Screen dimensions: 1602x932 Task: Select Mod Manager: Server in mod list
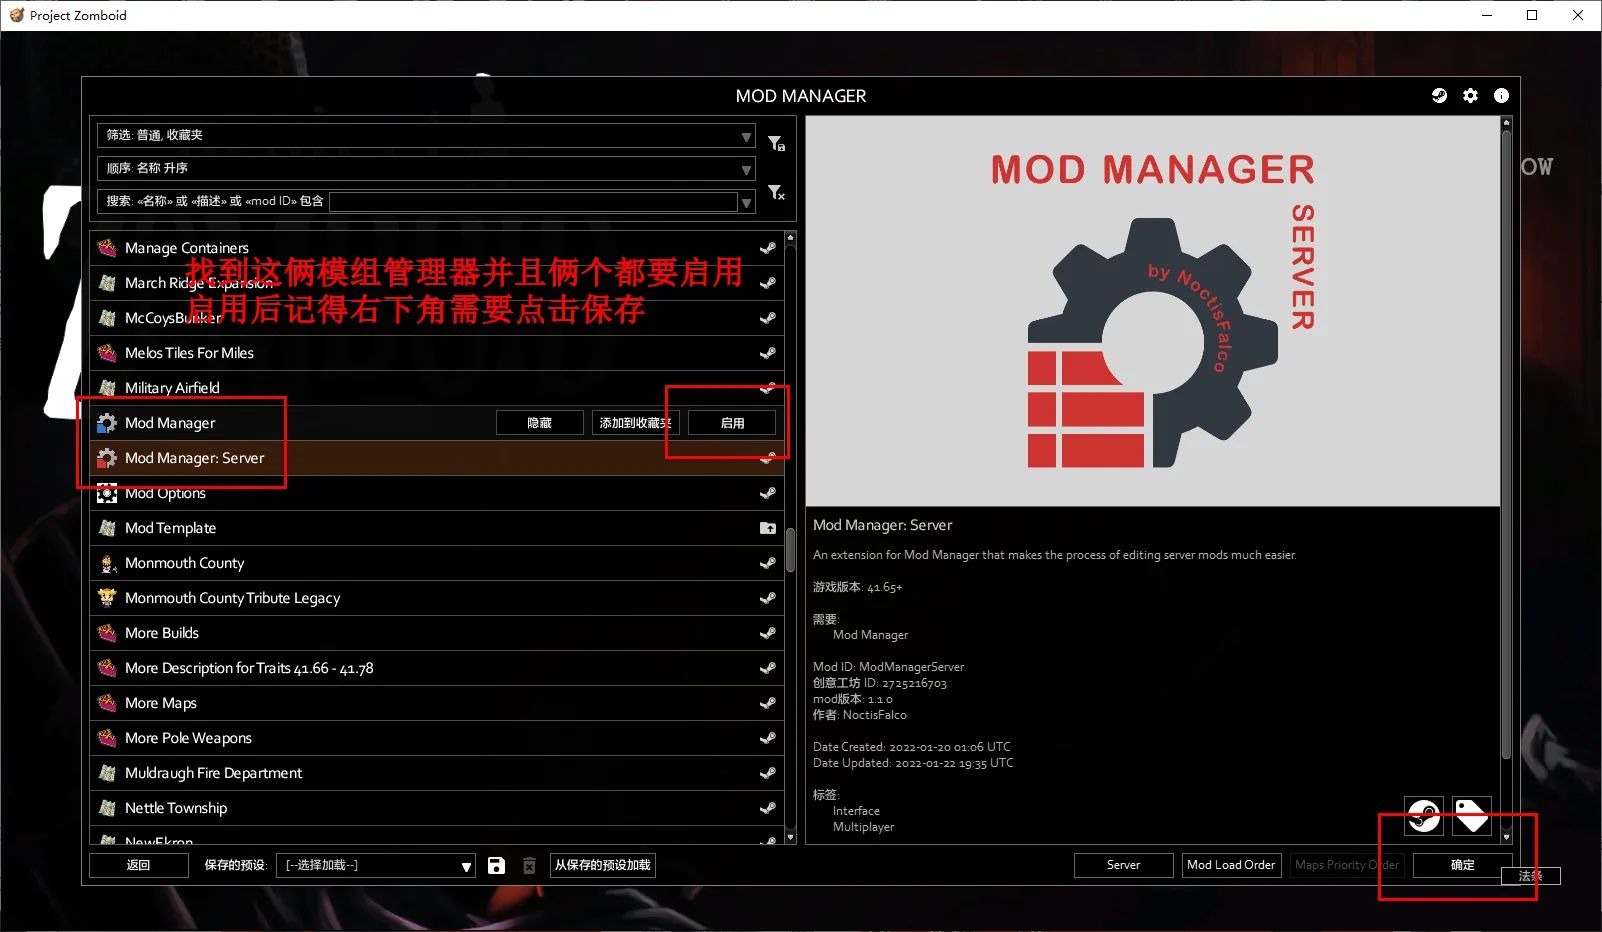tap(194, 458)
